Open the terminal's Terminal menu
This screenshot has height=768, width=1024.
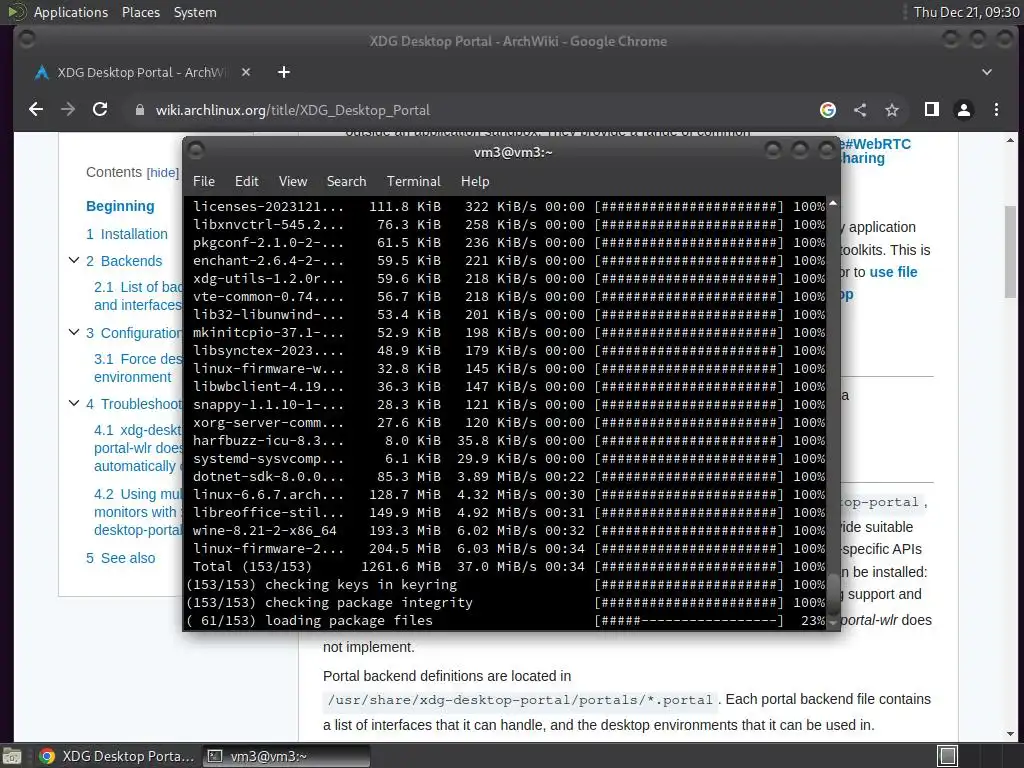[413, 182]
